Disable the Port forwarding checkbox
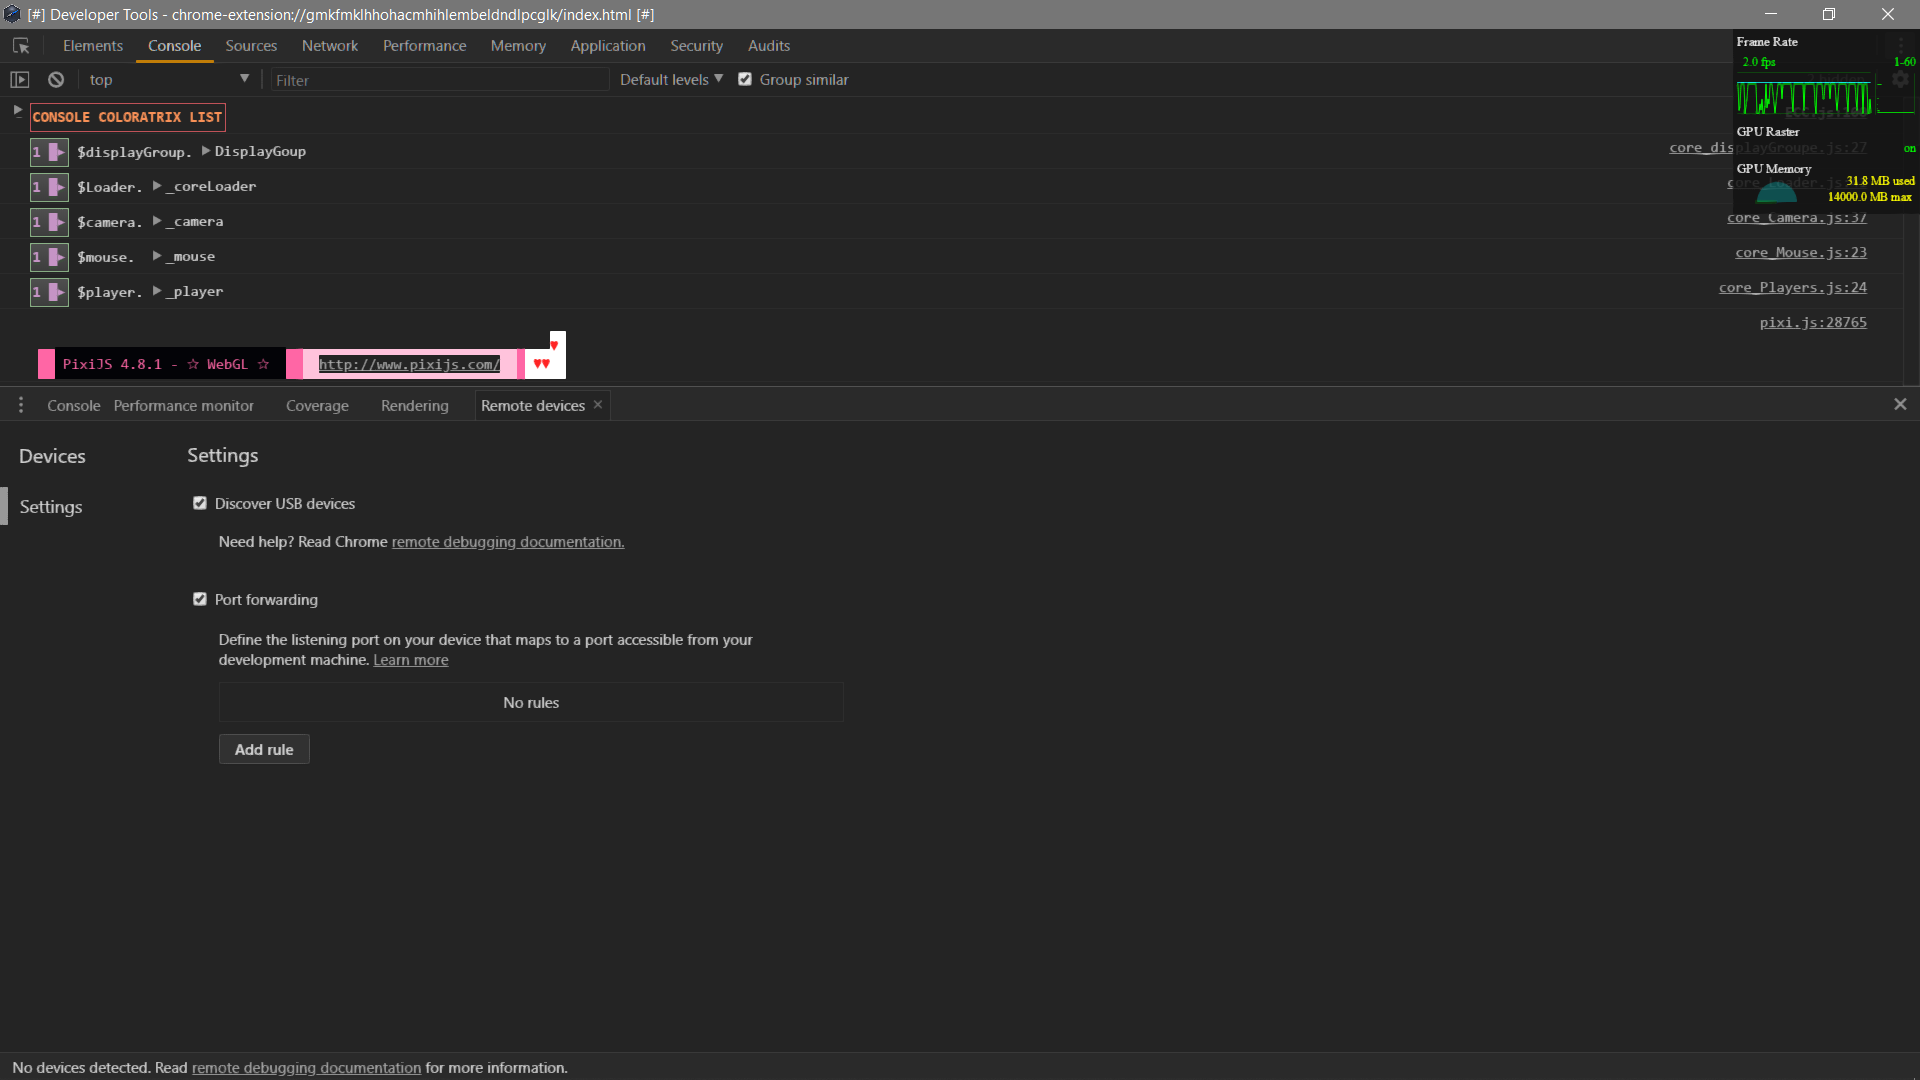1920x1080 pixels. pyautogui.click(x=200, y=599)
